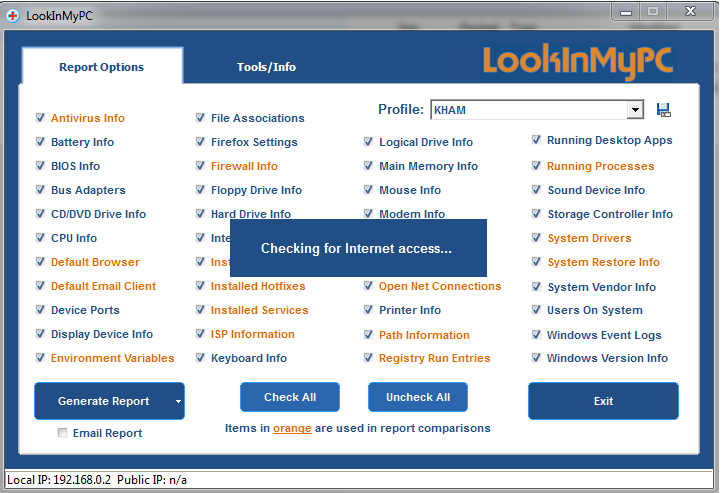Toggle the Bus Adapters checkbox
The image size is (721, 493).
(x=40, y=189)
